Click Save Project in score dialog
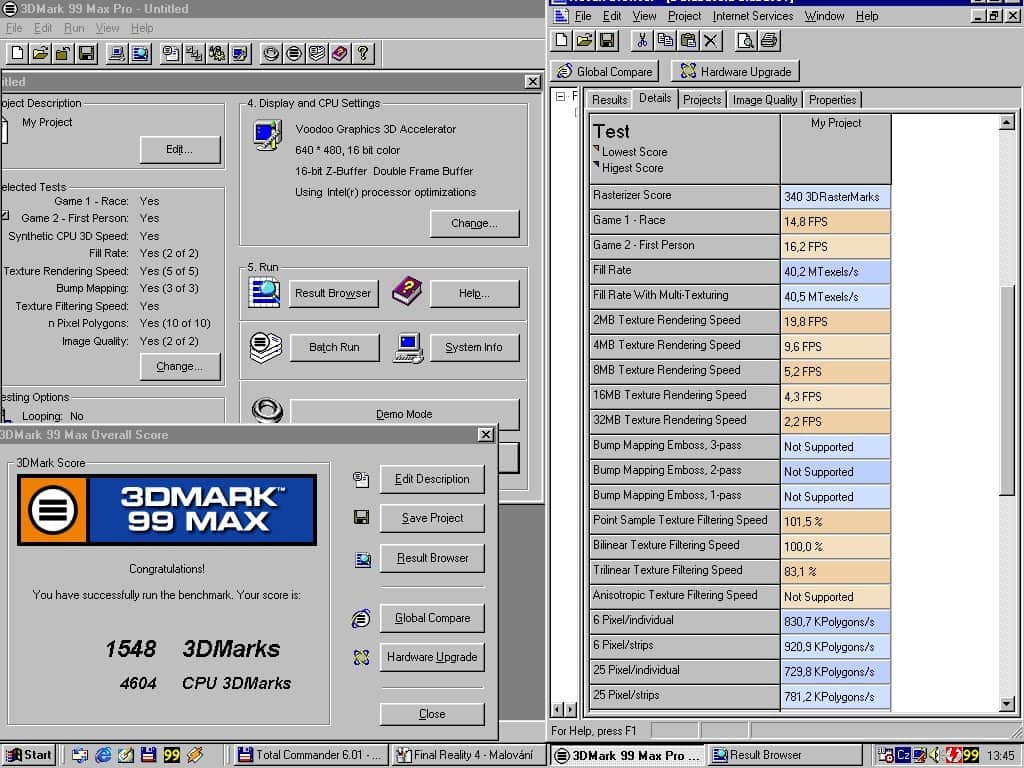 432,518
